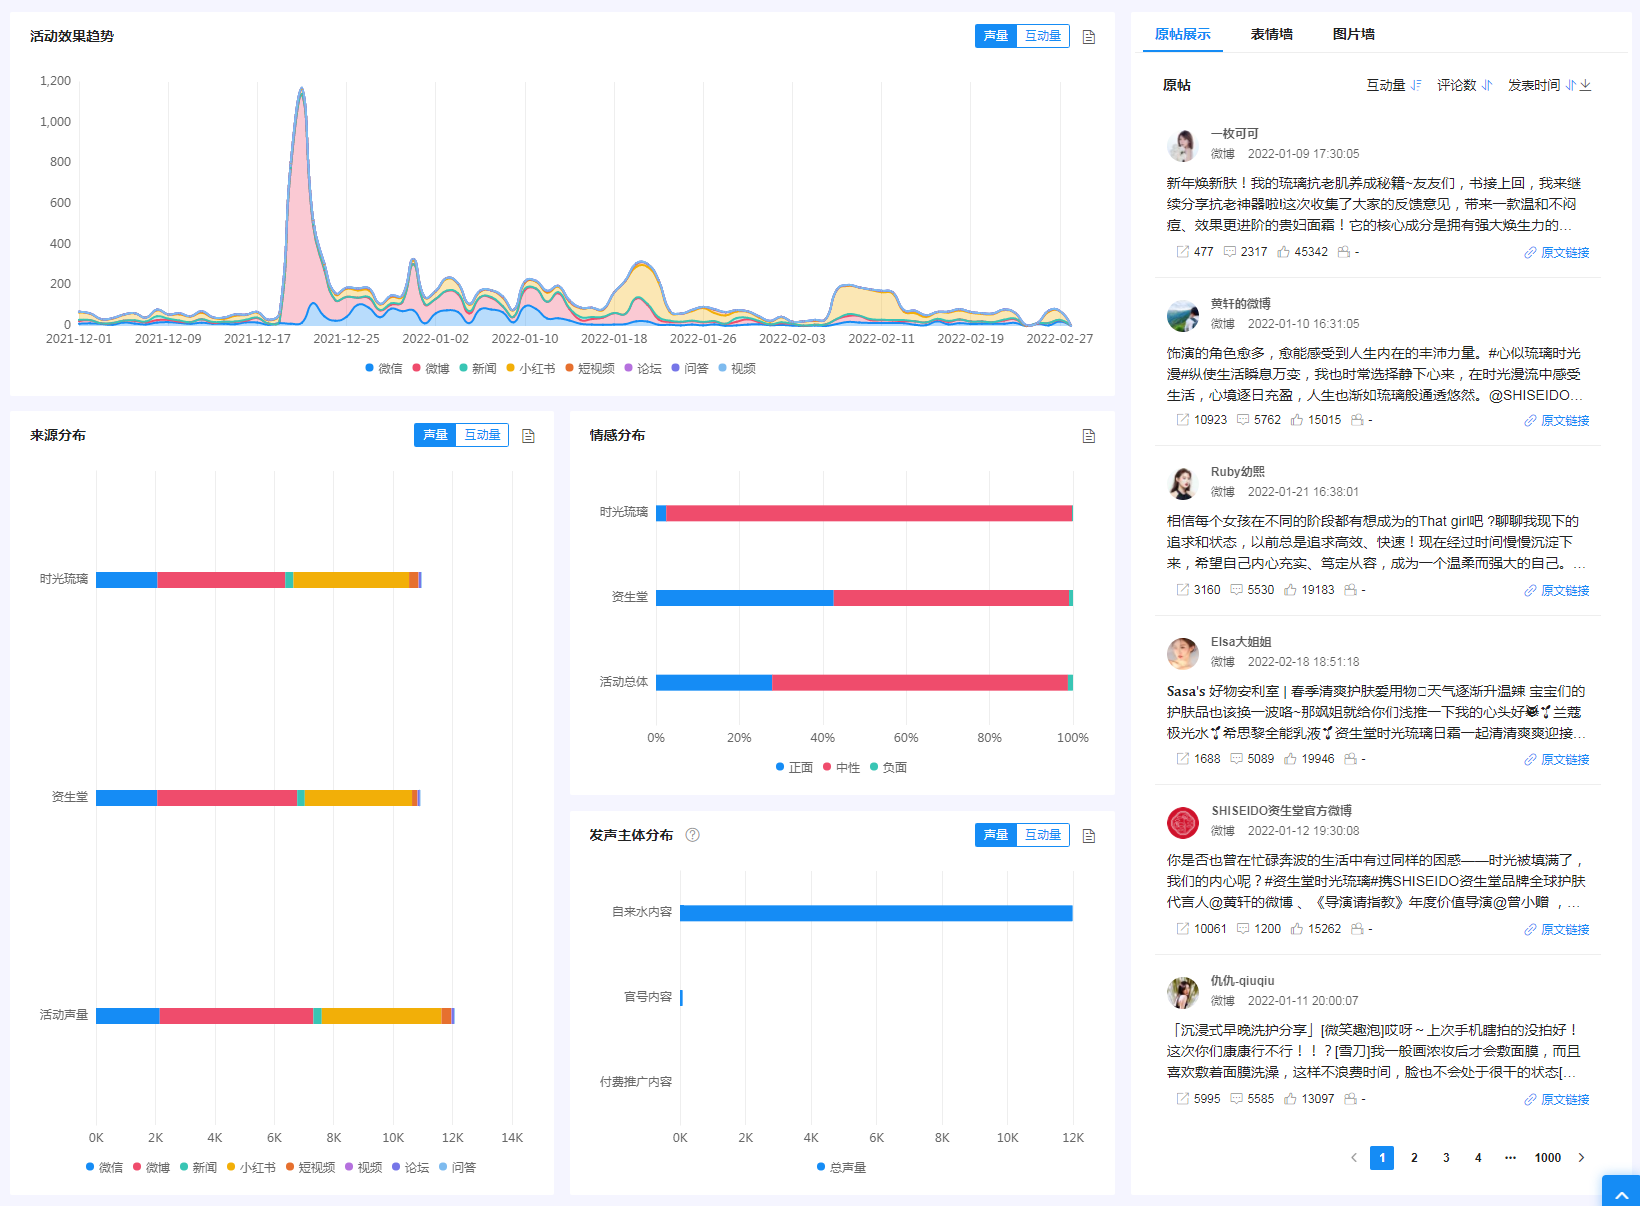The height and width of the screenshot is (1206, 1640).
Task: Click 中性 legend swatch in 情感分布
Action: pyautogui.click(x=827, y=767)
